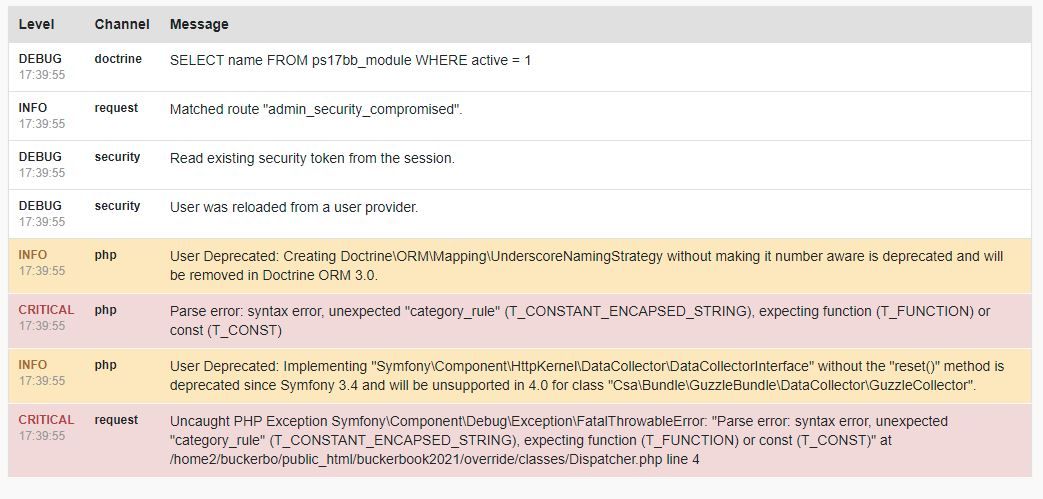Click the Channel column header
Viewport: 1043px width, 499px height.
(122, 25)
